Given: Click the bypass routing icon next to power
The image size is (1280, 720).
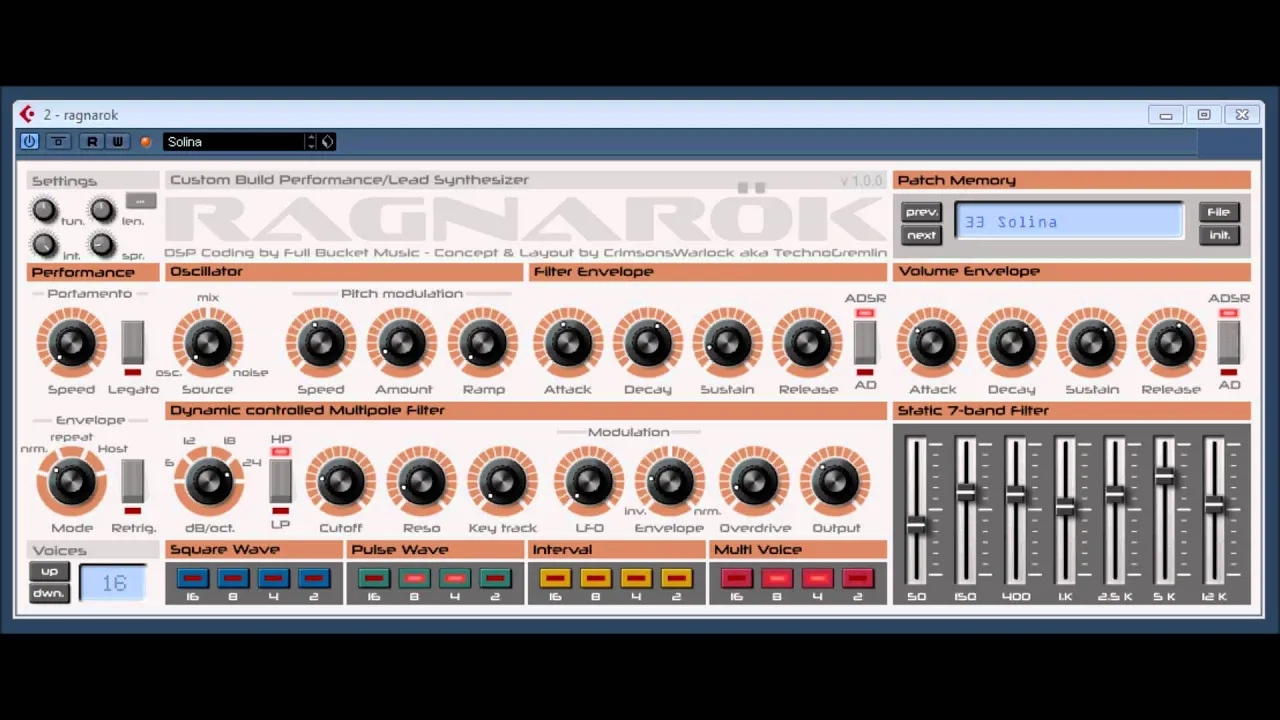Looking at the screenshot, I should [58, 142].
